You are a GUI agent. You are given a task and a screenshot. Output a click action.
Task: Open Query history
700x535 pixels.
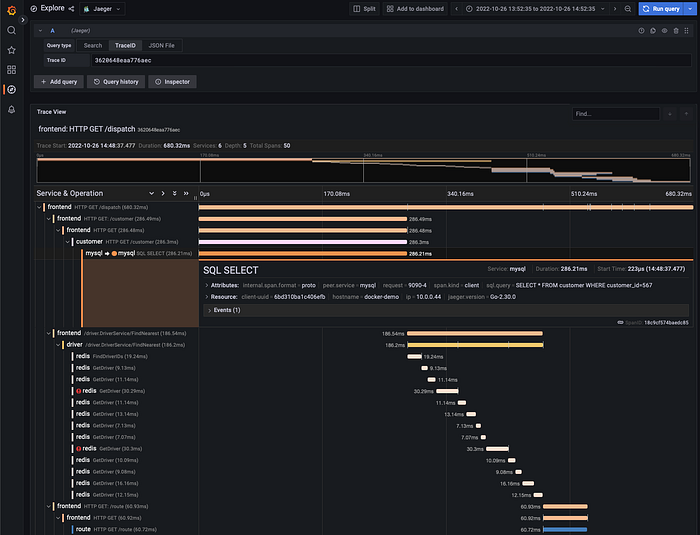click(116, 82)
